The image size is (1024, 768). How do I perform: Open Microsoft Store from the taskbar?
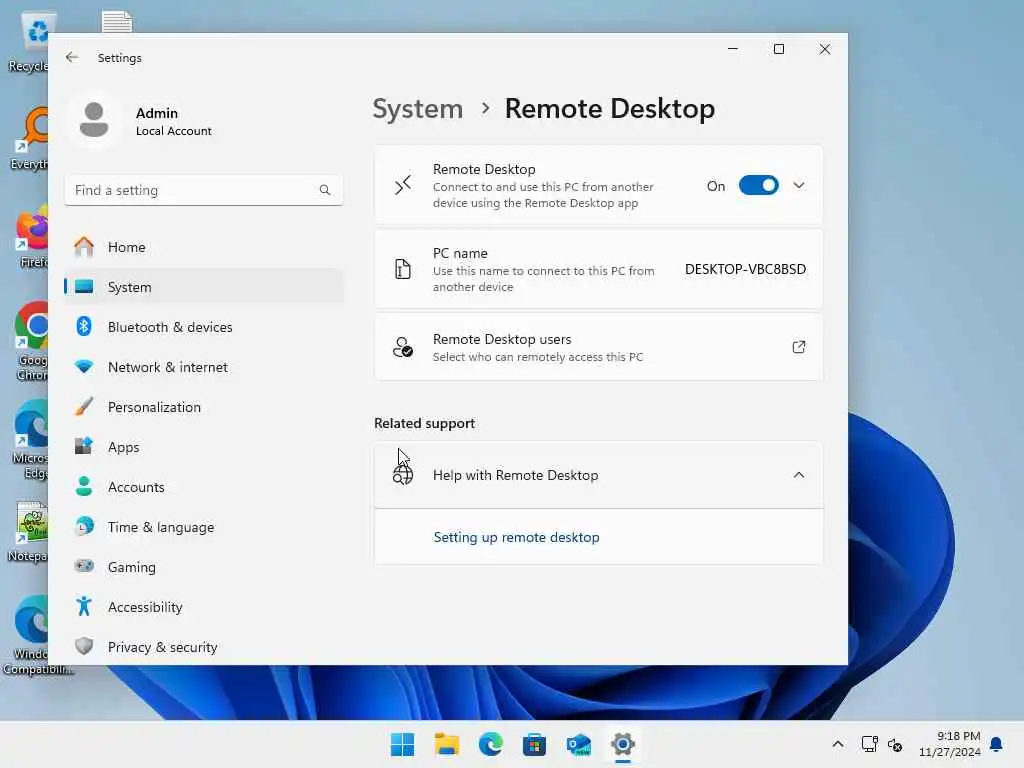click(534, 744)
